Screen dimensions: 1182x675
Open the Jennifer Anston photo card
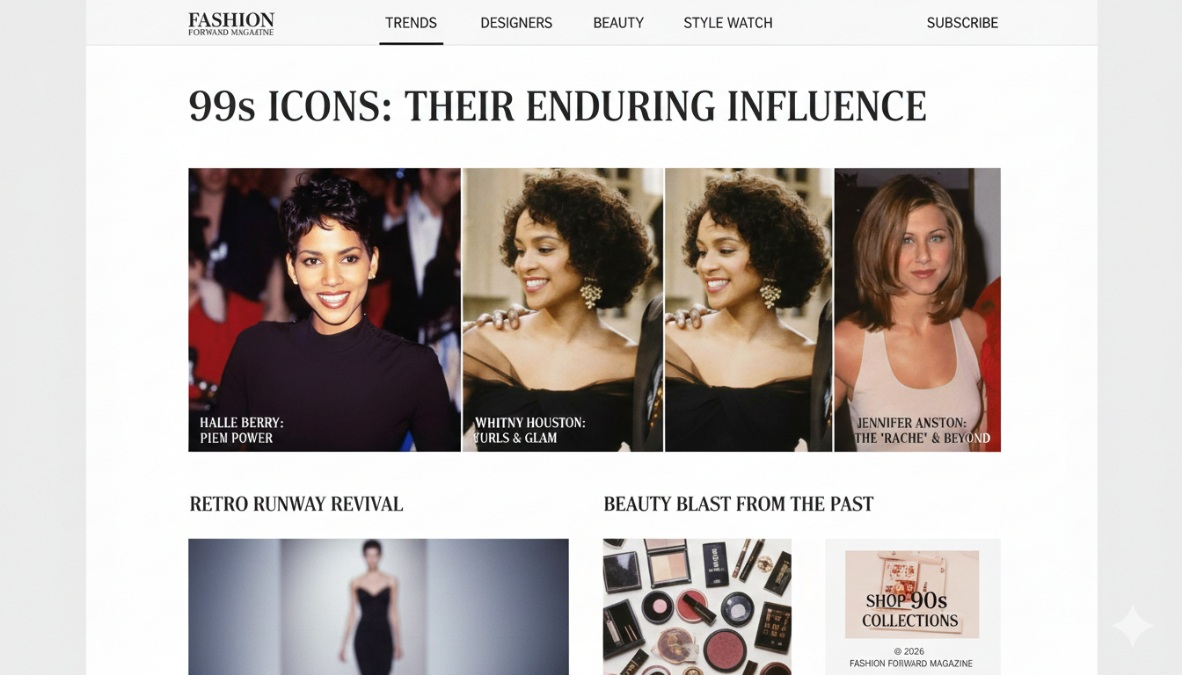917,309
